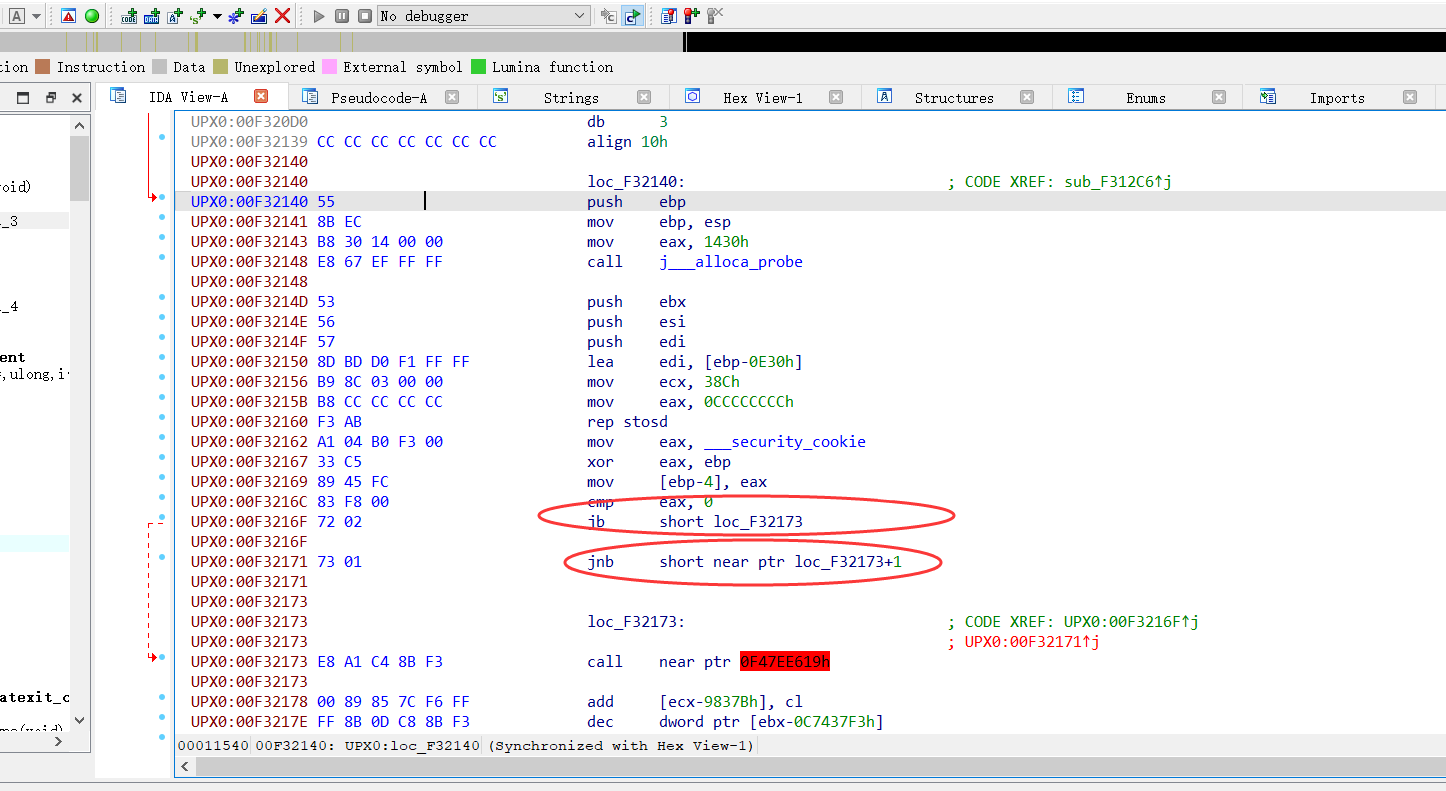Start the debugger process with play
The image size is (1446, 791).
click(319, 16)
